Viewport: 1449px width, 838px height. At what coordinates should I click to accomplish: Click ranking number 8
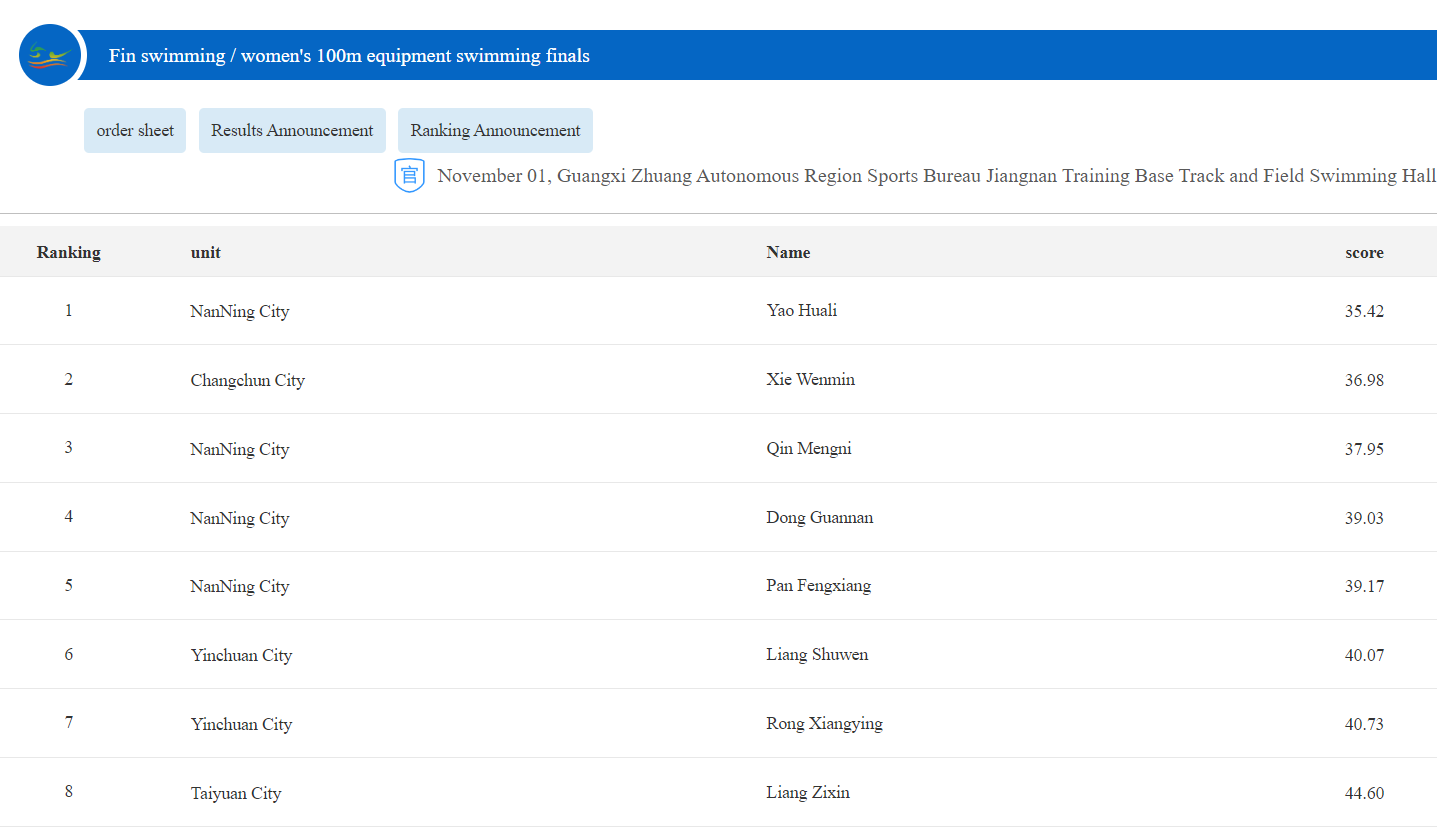[69, 792]
